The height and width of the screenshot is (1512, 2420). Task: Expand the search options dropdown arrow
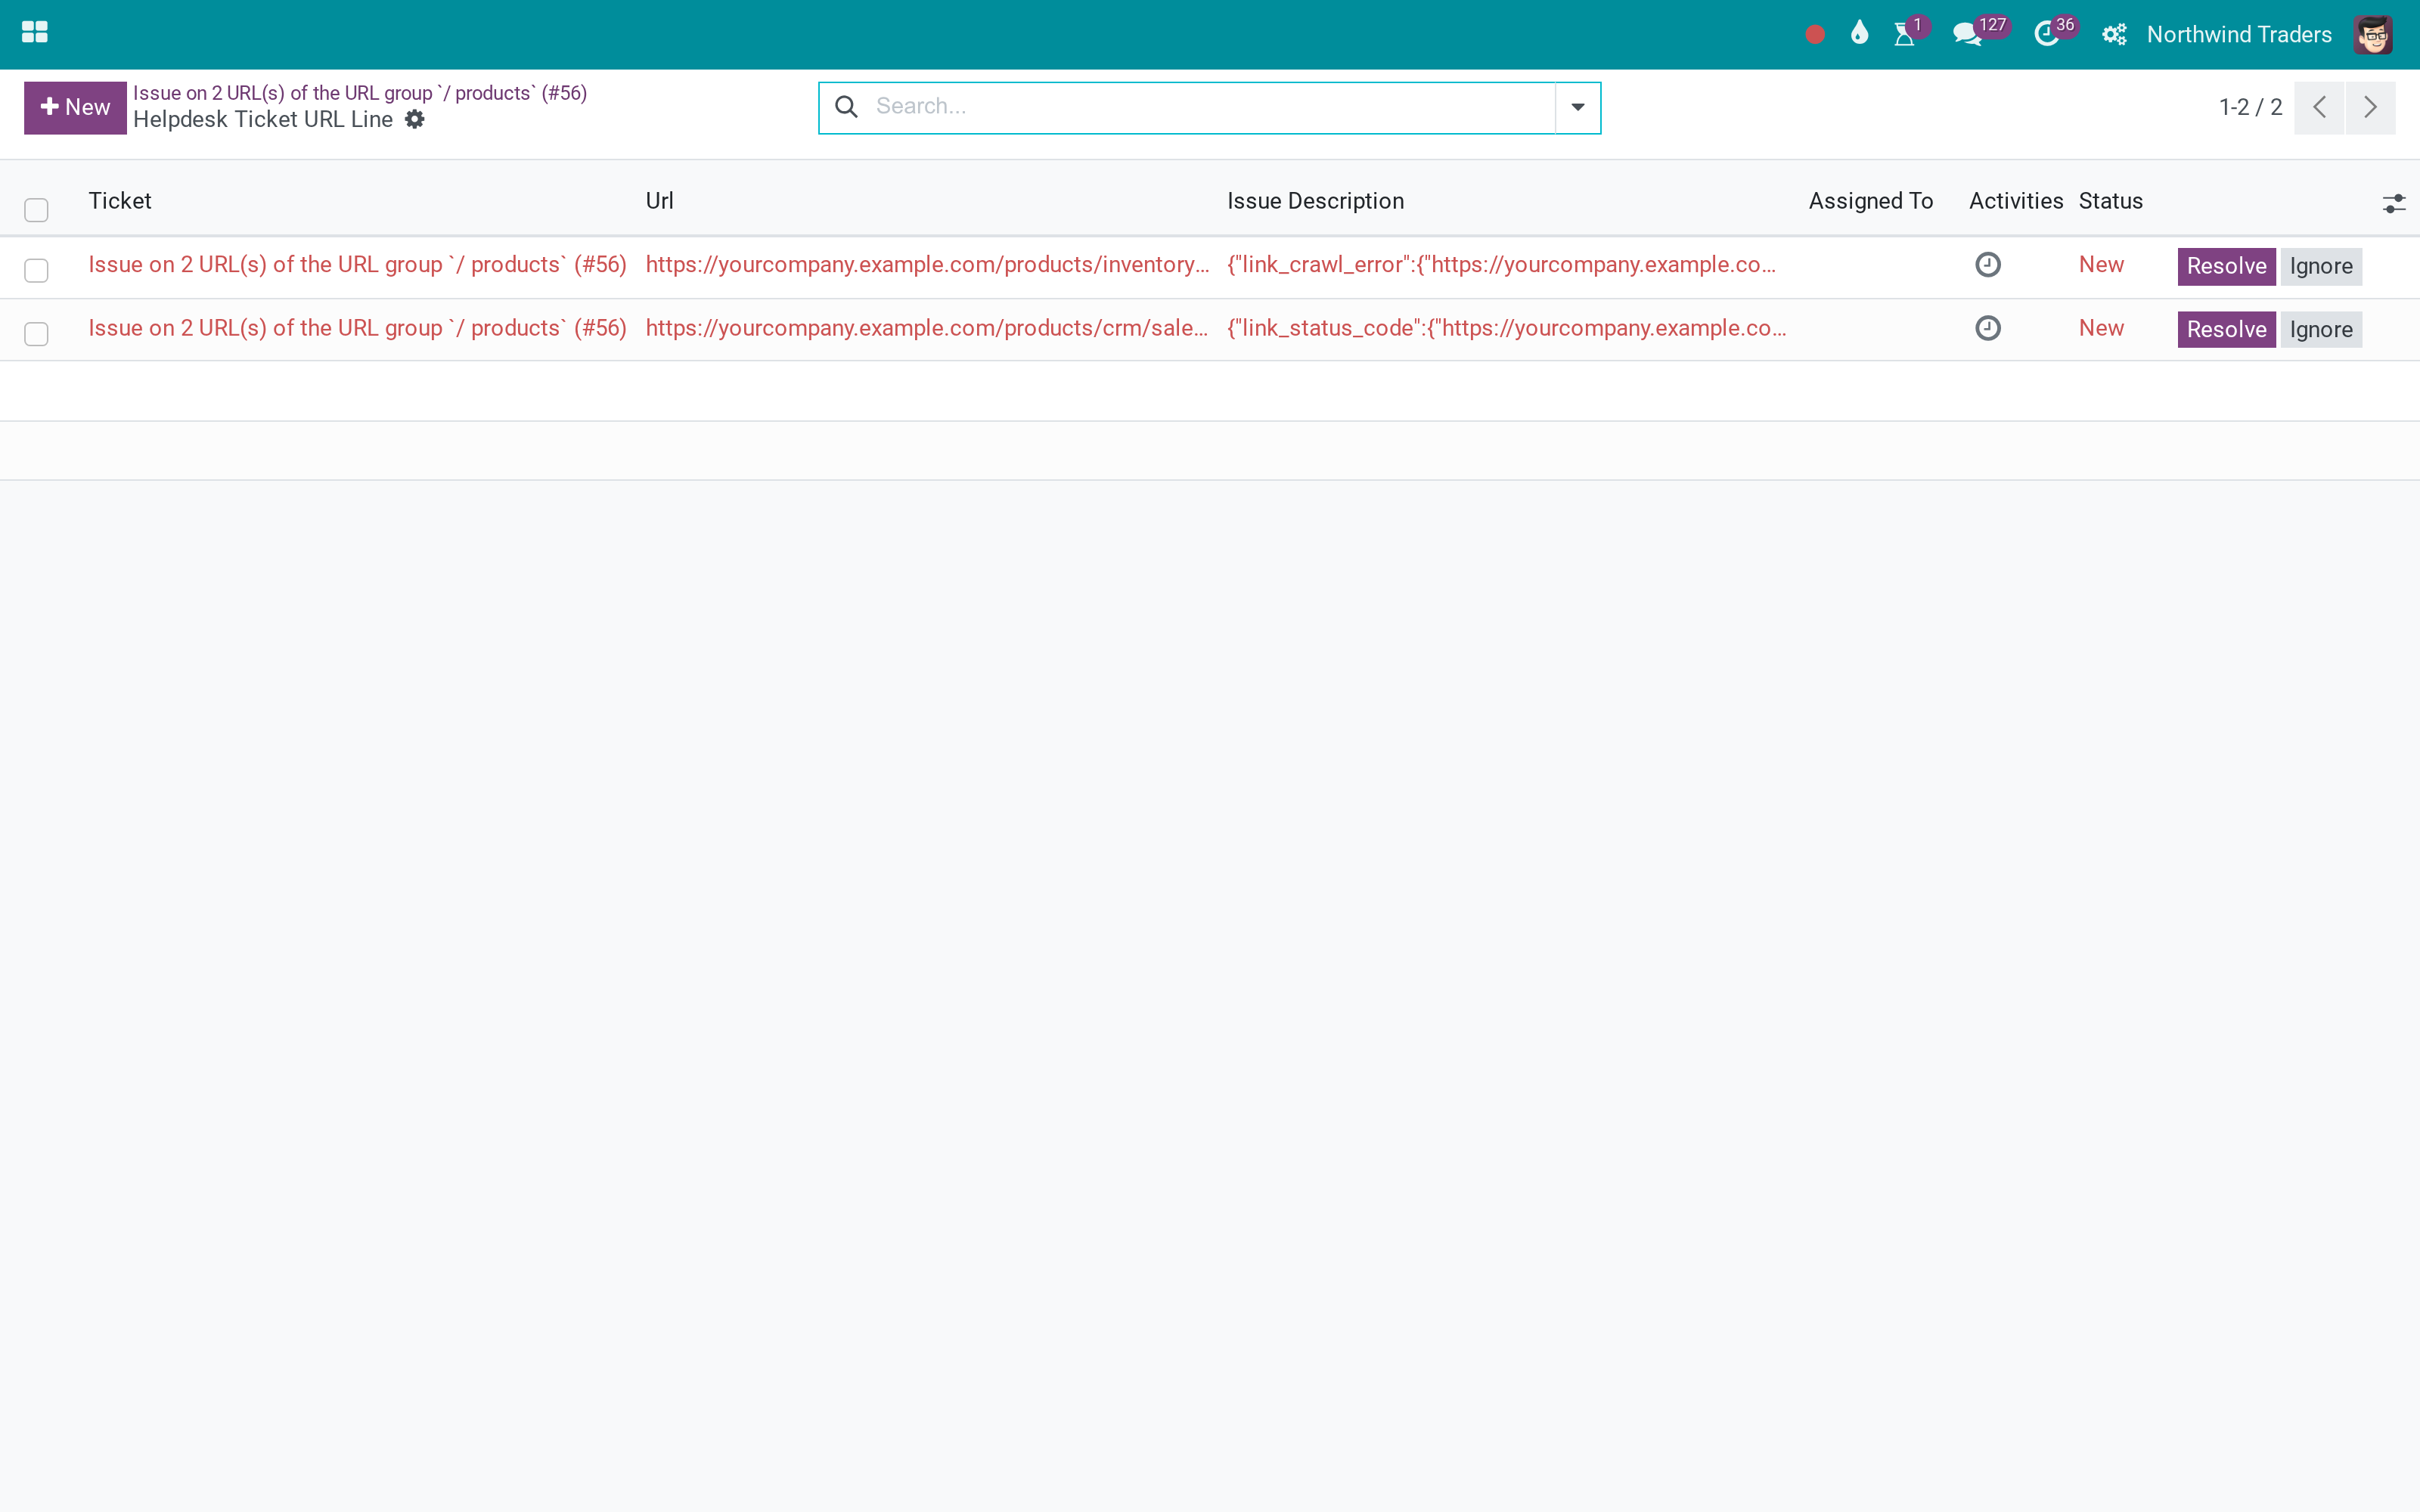[x=1577, y=107]
